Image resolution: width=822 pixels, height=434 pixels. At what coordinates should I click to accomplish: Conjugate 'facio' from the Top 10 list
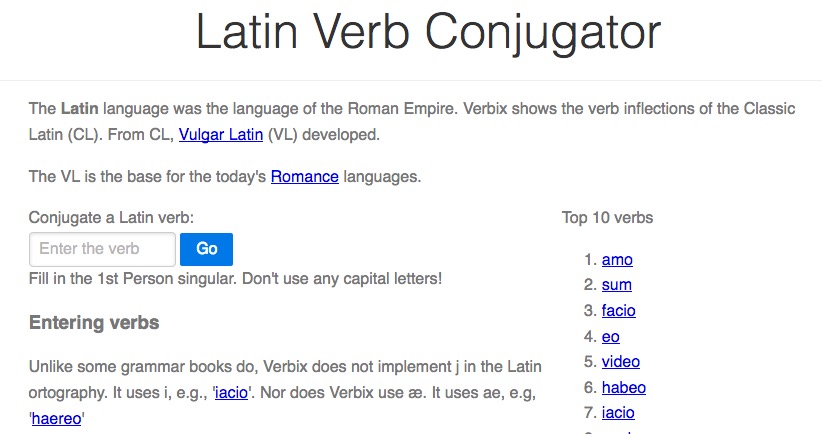click(x=619, y=310)
